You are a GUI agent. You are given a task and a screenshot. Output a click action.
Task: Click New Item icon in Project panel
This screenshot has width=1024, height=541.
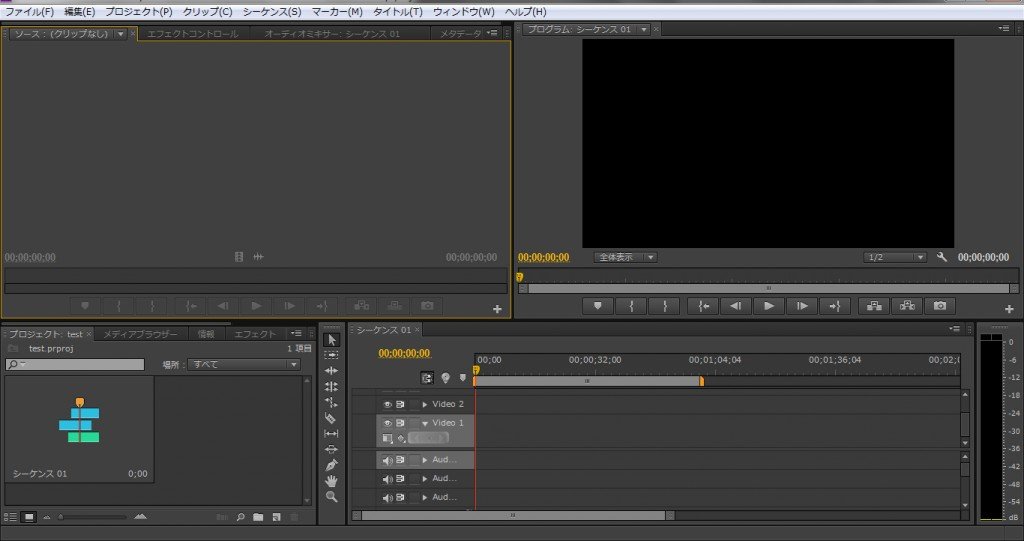coord(277,517)
